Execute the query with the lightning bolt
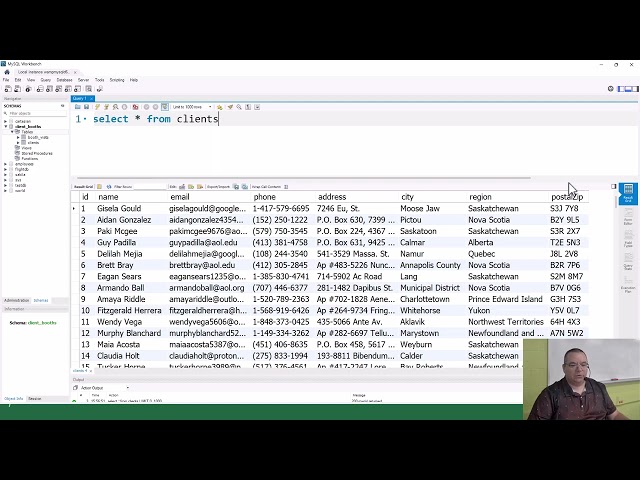640x480 pixels. coord(97,107)
